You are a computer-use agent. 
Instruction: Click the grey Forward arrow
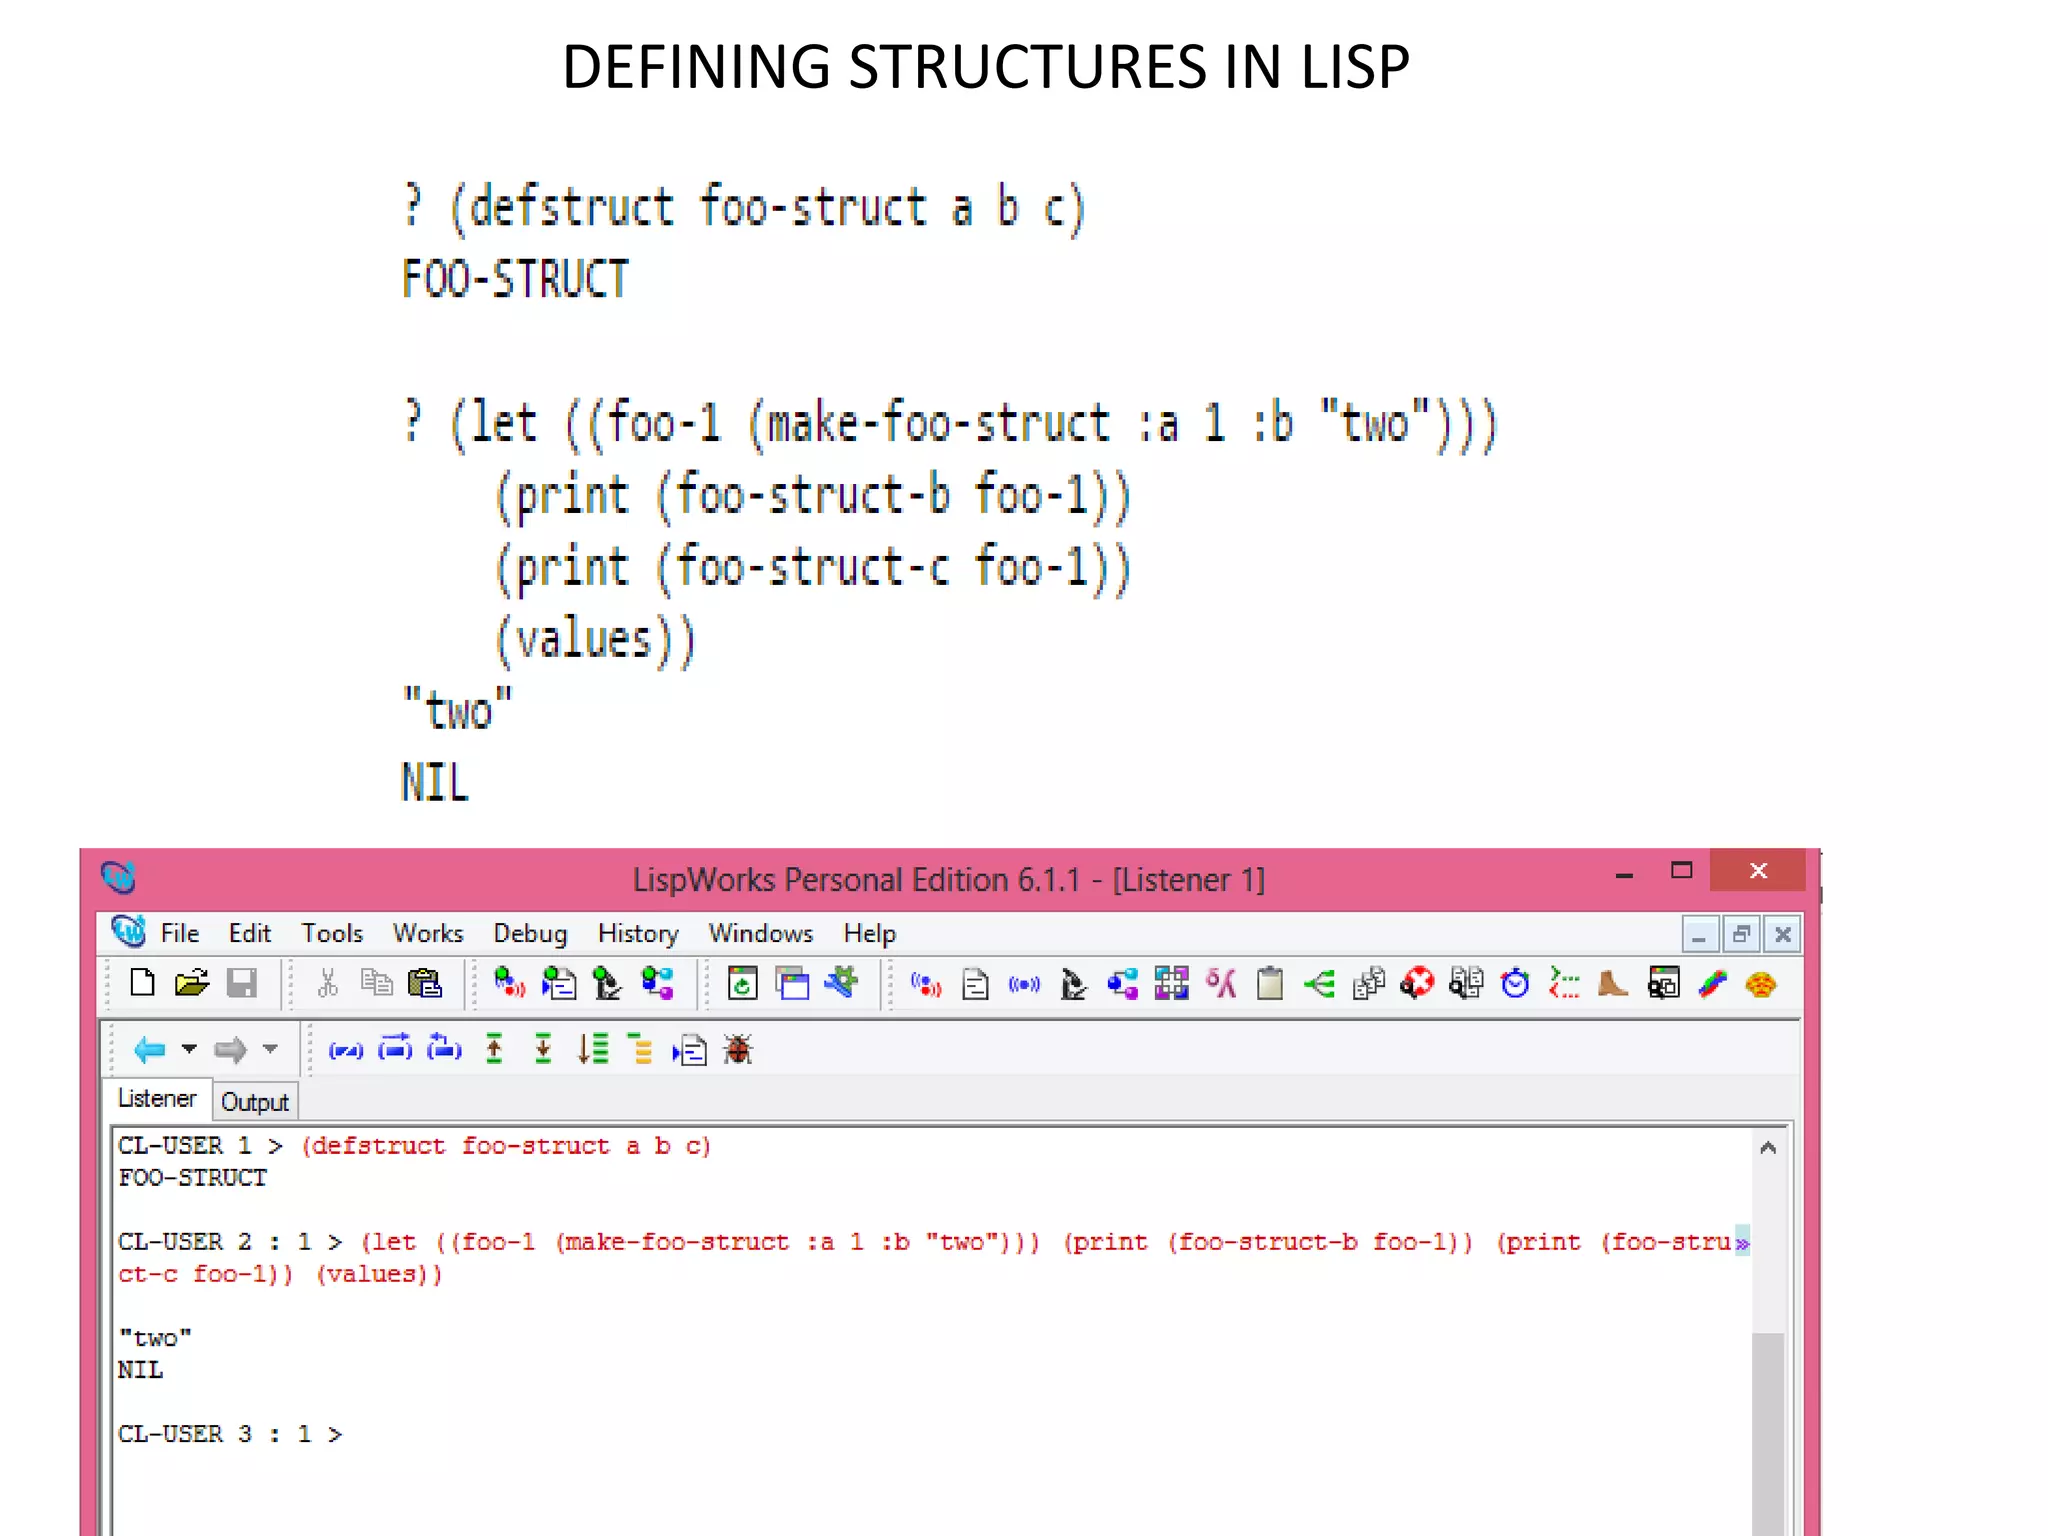point(230,1050)
